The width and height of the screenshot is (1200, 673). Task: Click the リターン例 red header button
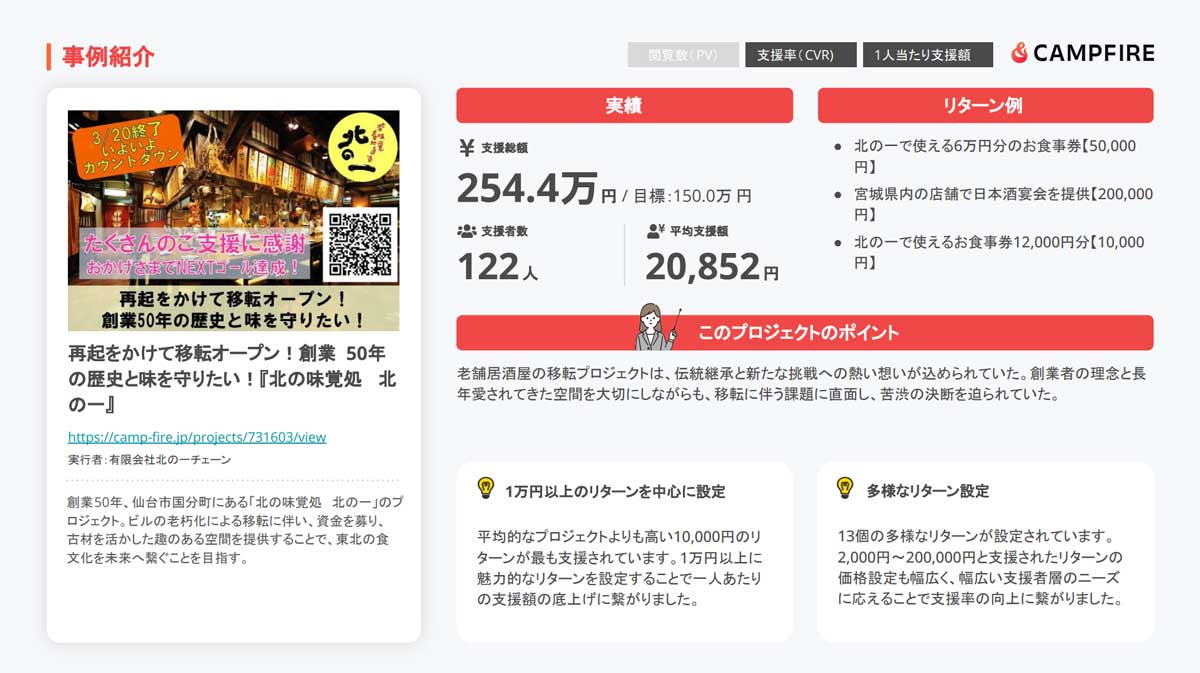pos(985,106)
